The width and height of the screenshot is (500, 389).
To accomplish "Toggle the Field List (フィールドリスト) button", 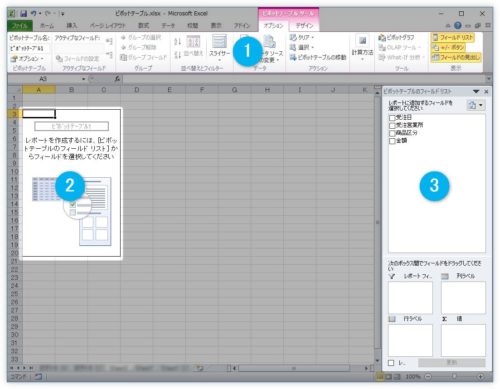I will tap(453, 38).
